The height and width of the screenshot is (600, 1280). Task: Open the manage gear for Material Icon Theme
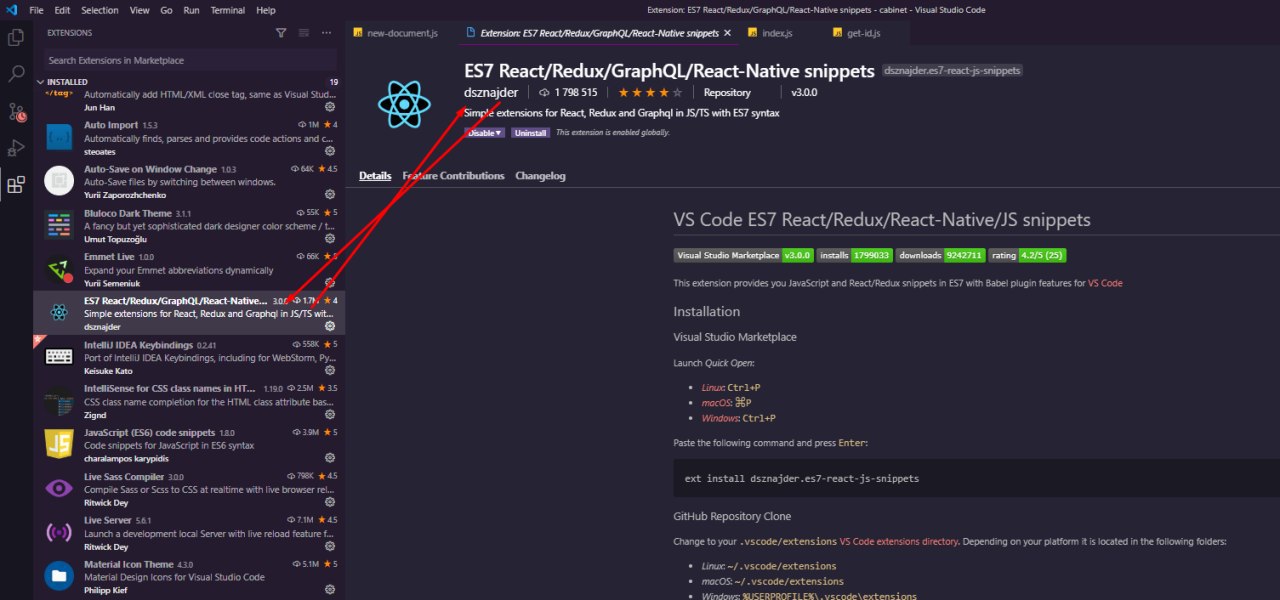coord(330,591)
